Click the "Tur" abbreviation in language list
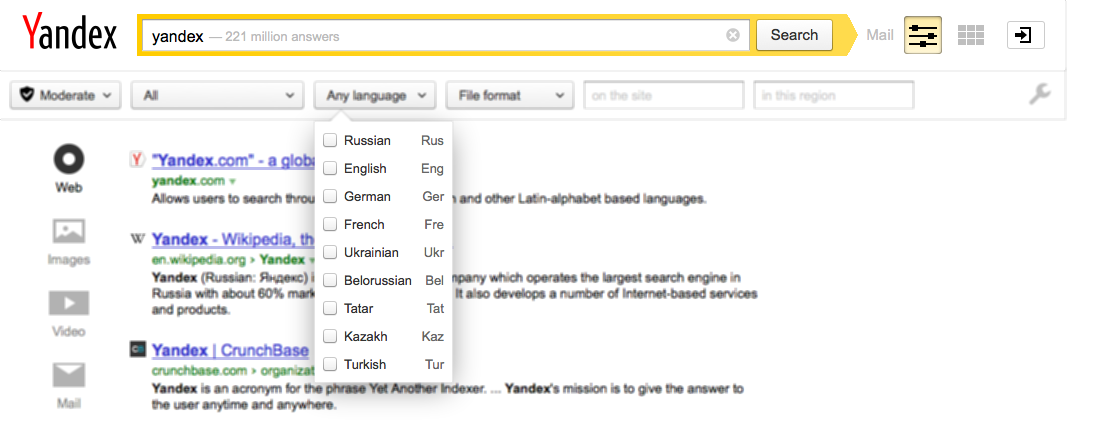This screenshot has height=432, width=1106. [x=434, y=364]
